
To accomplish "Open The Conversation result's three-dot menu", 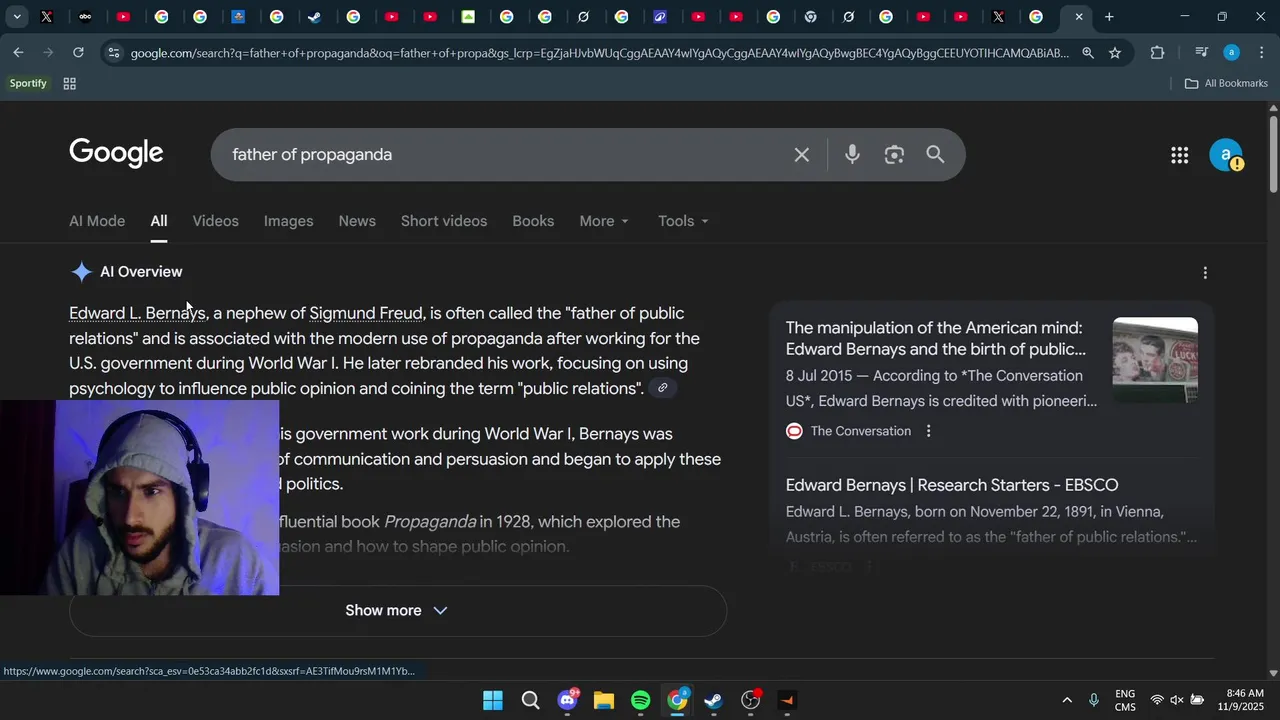I will click(929, 431).
